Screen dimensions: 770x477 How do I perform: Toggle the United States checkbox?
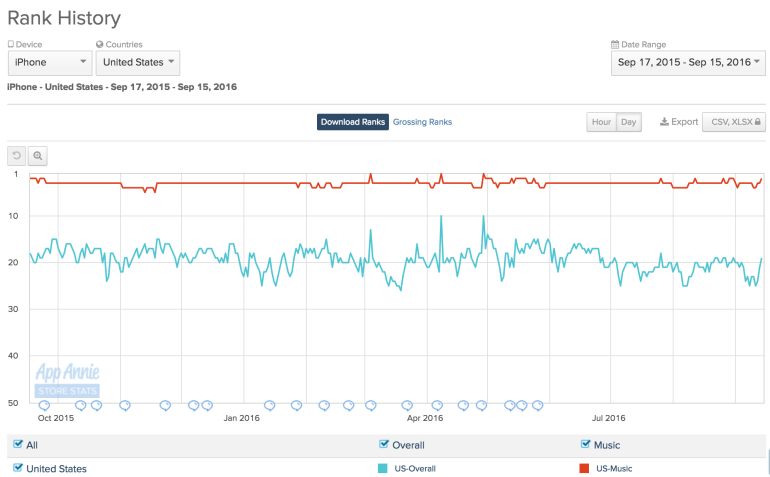(18, 467)
